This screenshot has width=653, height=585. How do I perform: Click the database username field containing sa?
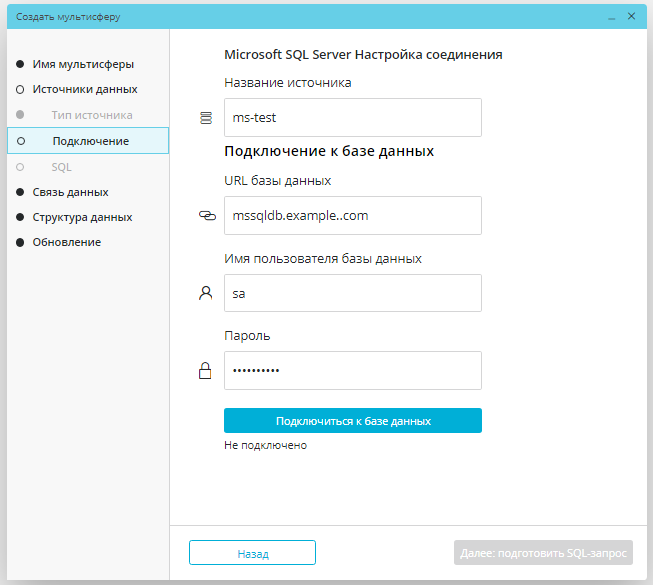353,293
